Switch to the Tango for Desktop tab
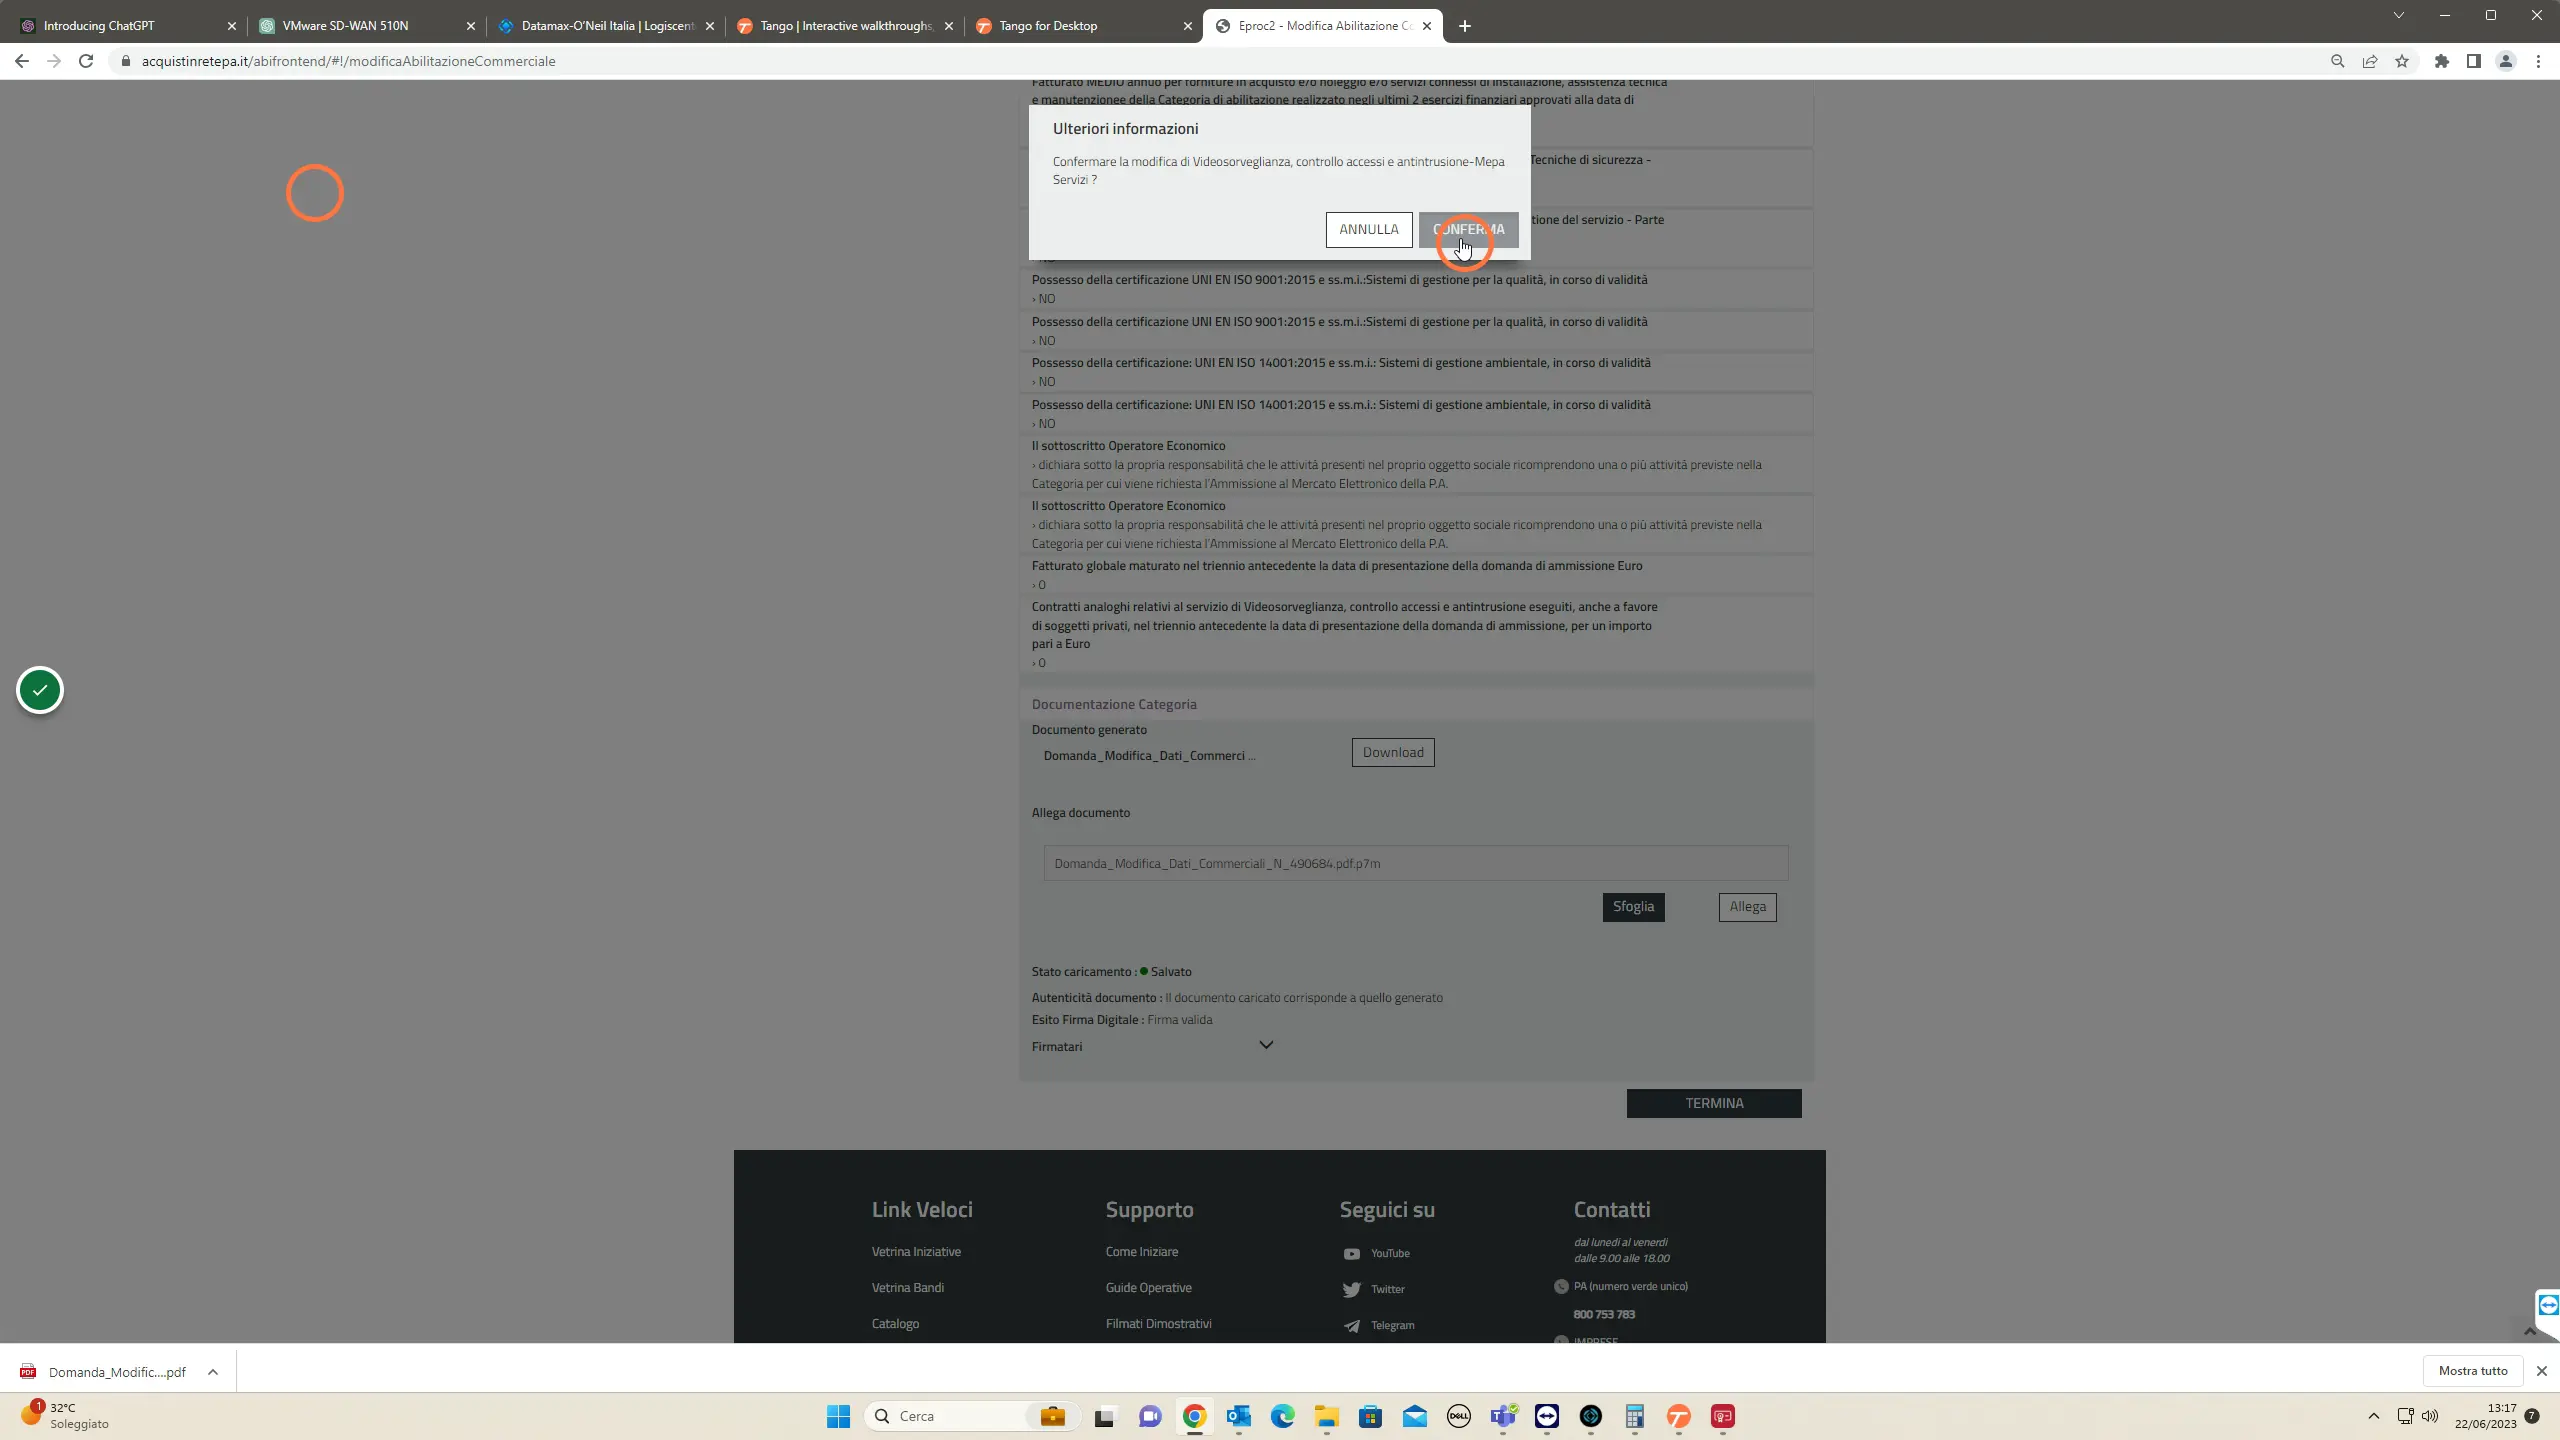 (x=1083, y=26)
